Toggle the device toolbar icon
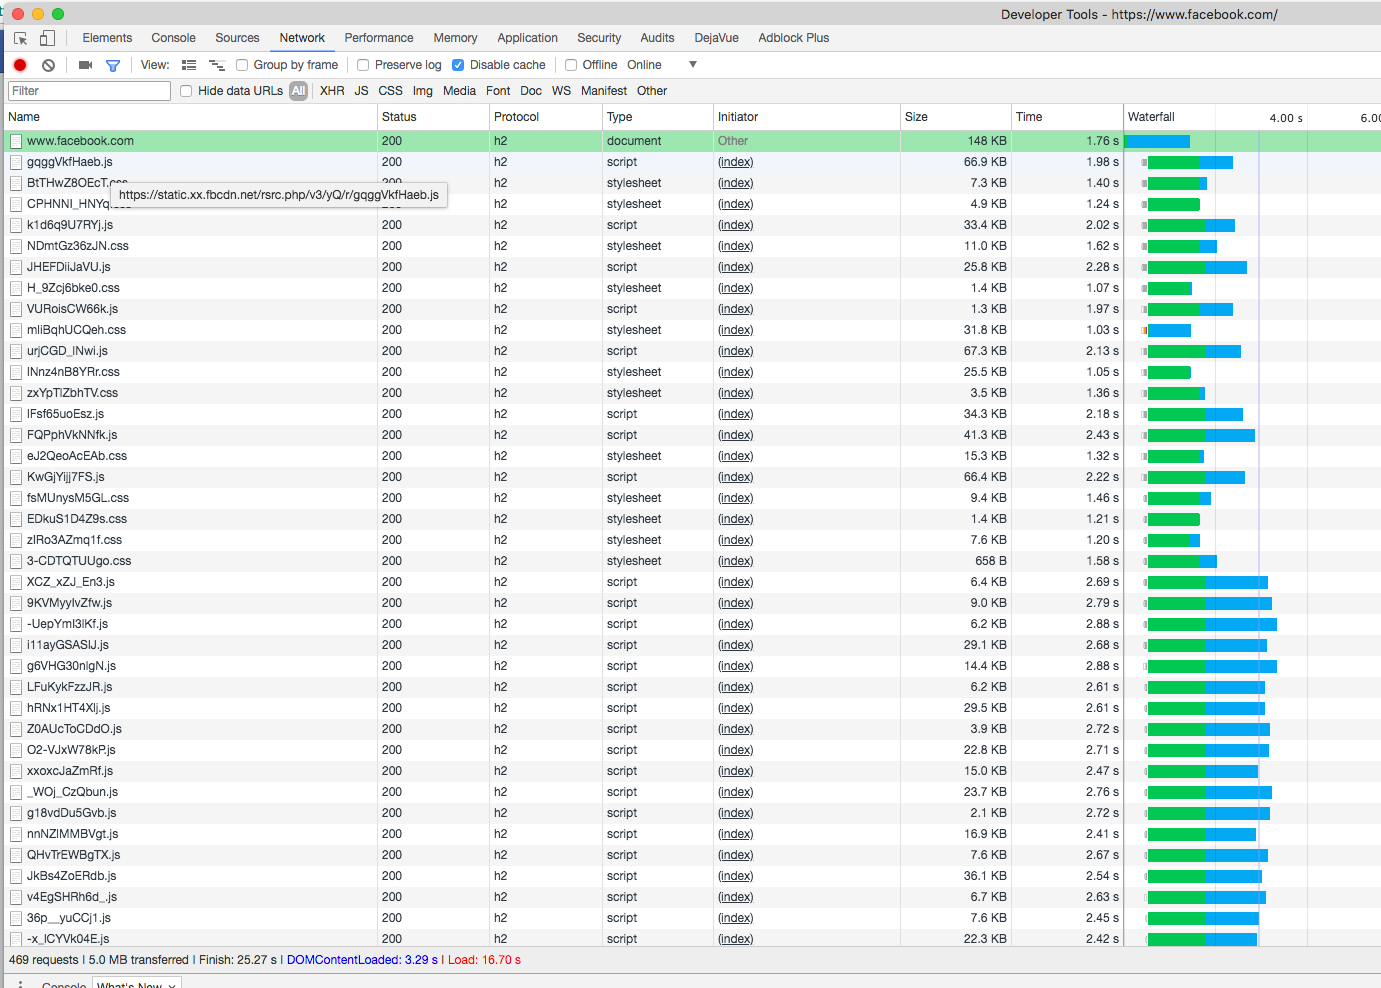This screenshot has width=1381, height=988. click(x=47, y=38)
